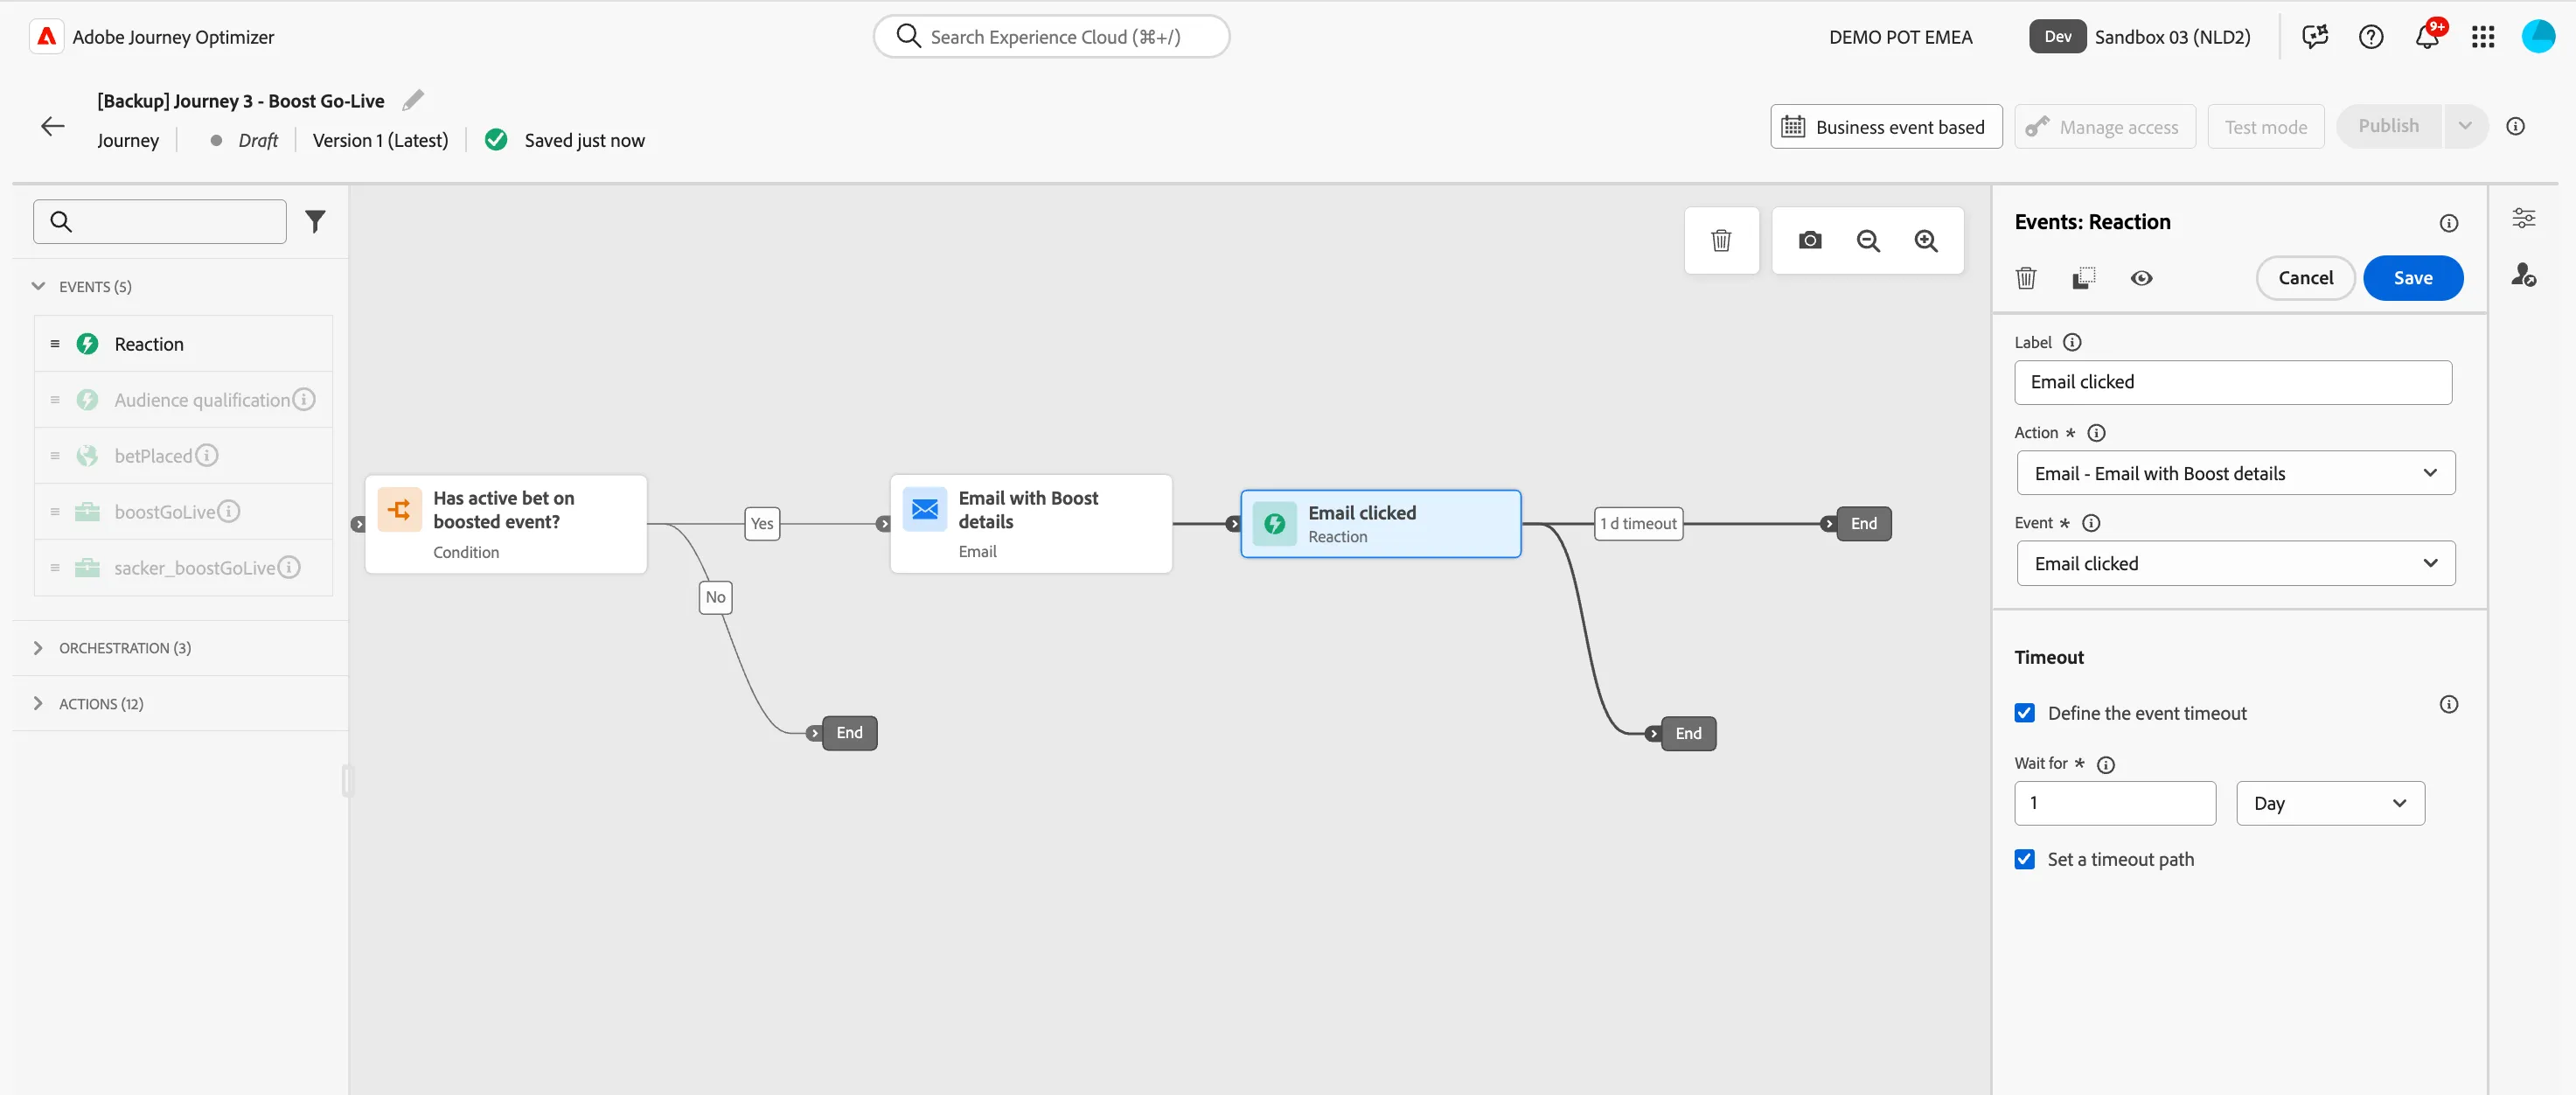Image resolution: width=2576 pixels, height=1095 pixels.
Task: Edit journey name with pencil icon
Action: (x=413, y=100)
